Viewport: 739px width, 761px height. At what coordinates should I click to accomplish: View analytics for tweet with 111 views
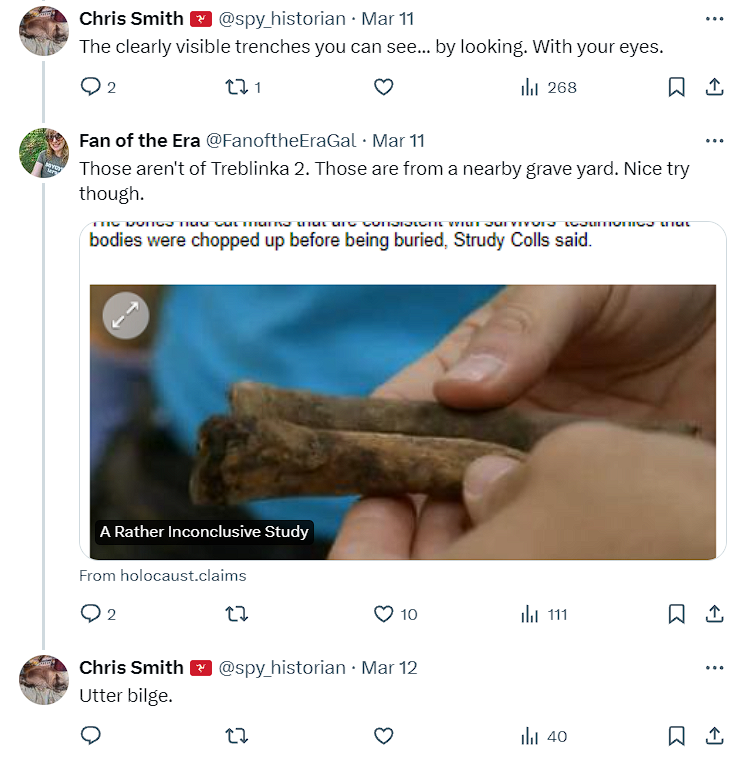point(544,614)
